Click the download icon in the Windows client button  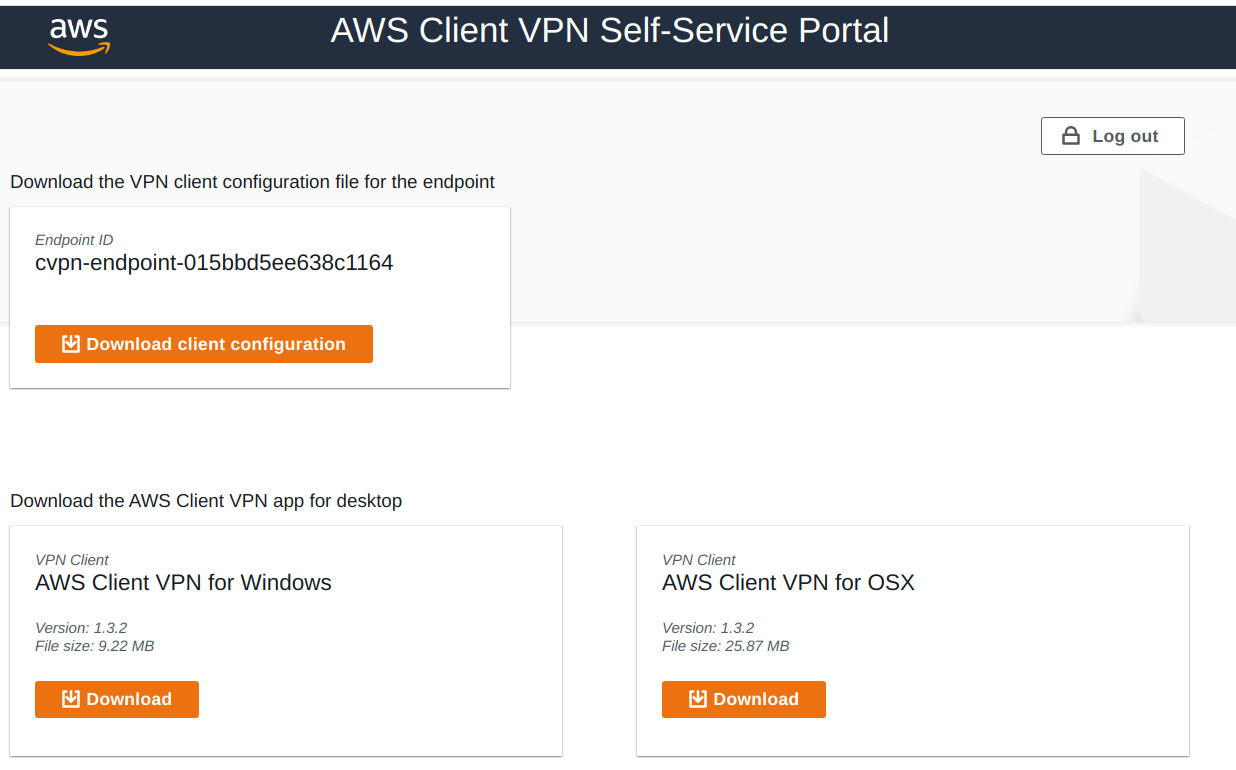tap(70, 699)
